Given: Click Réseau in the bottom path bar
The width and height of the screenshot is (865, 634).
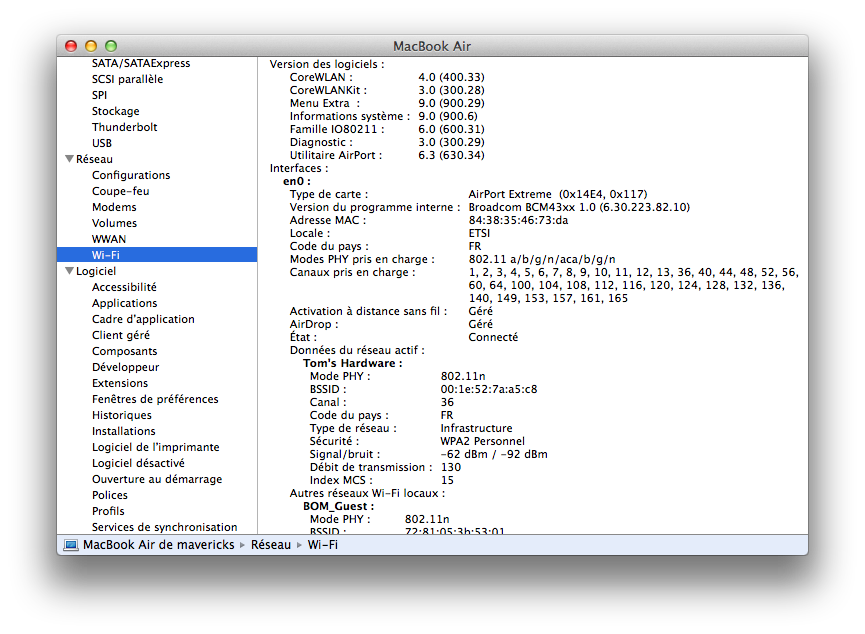Looking at the screenshot, I should pyautogui.click(x=271, y=545).
